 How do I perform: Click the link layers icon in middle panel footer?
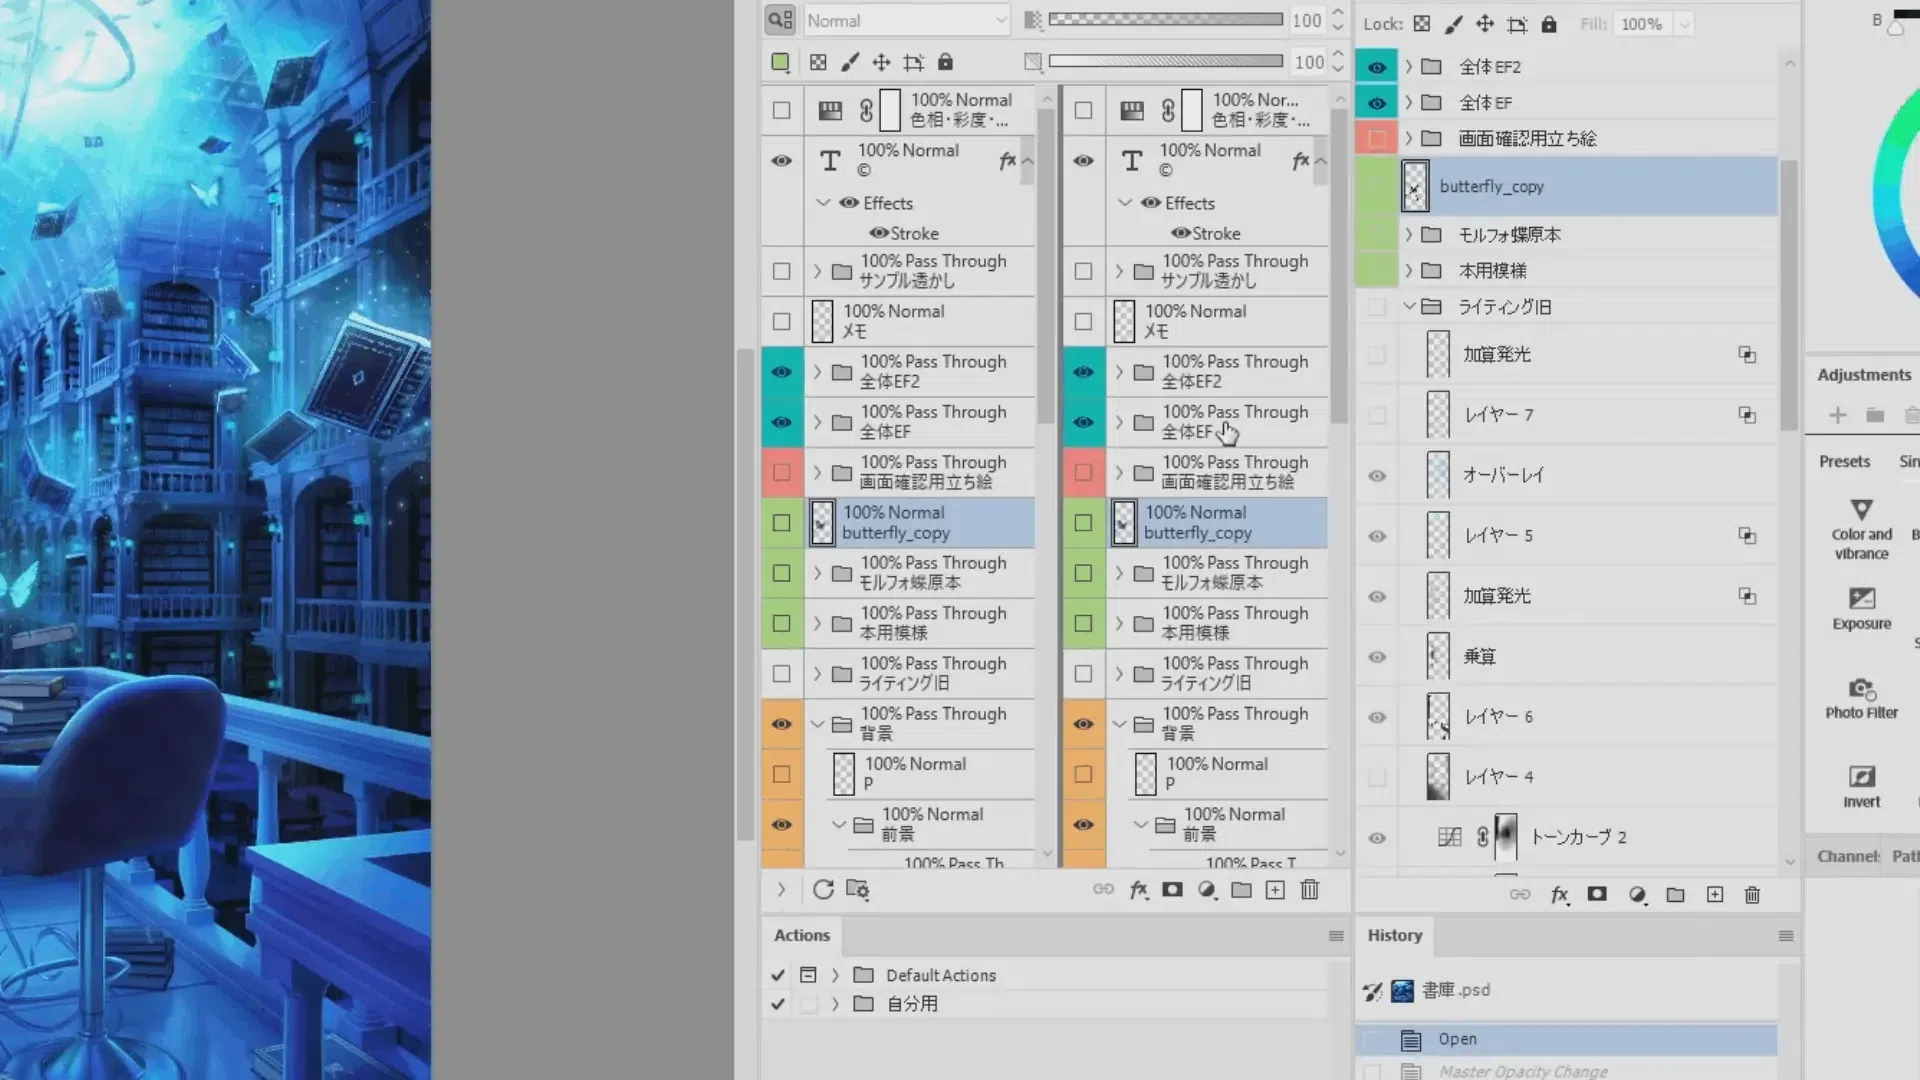pos(1103,889)
